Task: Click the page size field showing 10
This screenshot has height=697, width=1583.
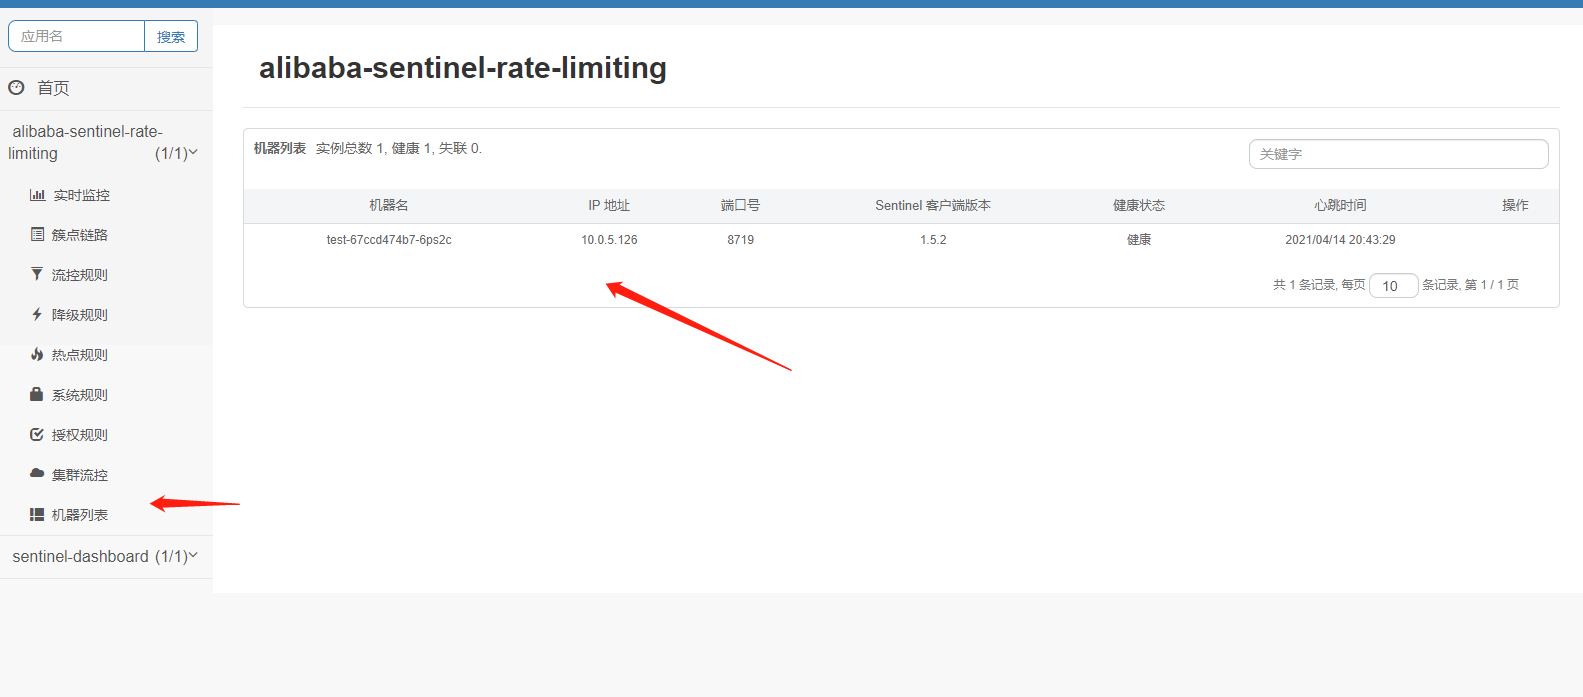Action: coord(1393,286)
